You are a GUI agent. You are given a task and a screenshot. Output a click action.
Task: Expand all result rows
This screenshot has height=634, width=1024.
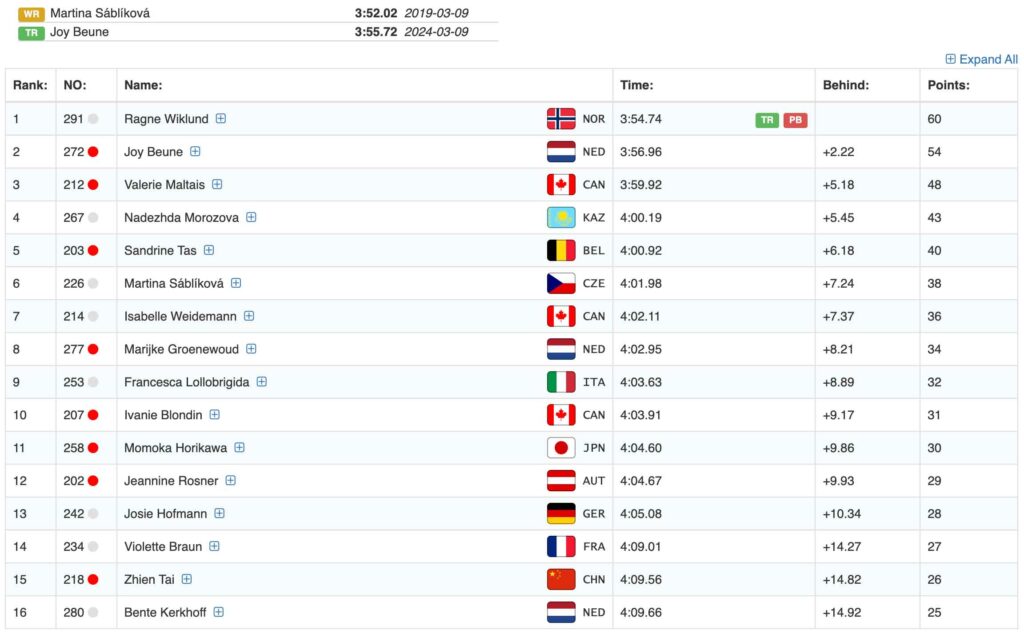click(981, 59)
